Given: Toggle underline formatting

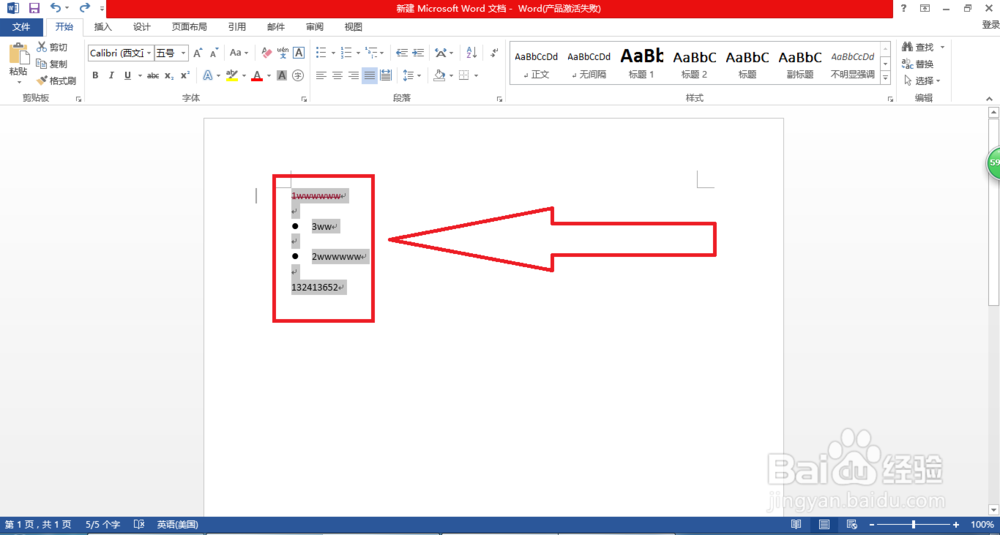Looking at the screenshot, I should coord(128,75).
